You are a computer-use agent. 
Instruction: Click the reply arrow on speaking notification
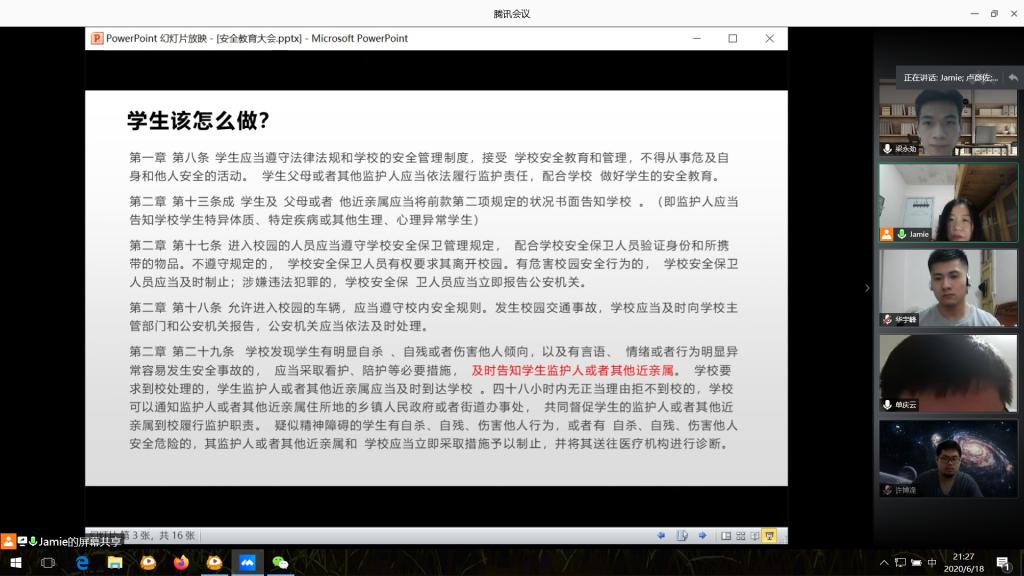(1012, 77)
